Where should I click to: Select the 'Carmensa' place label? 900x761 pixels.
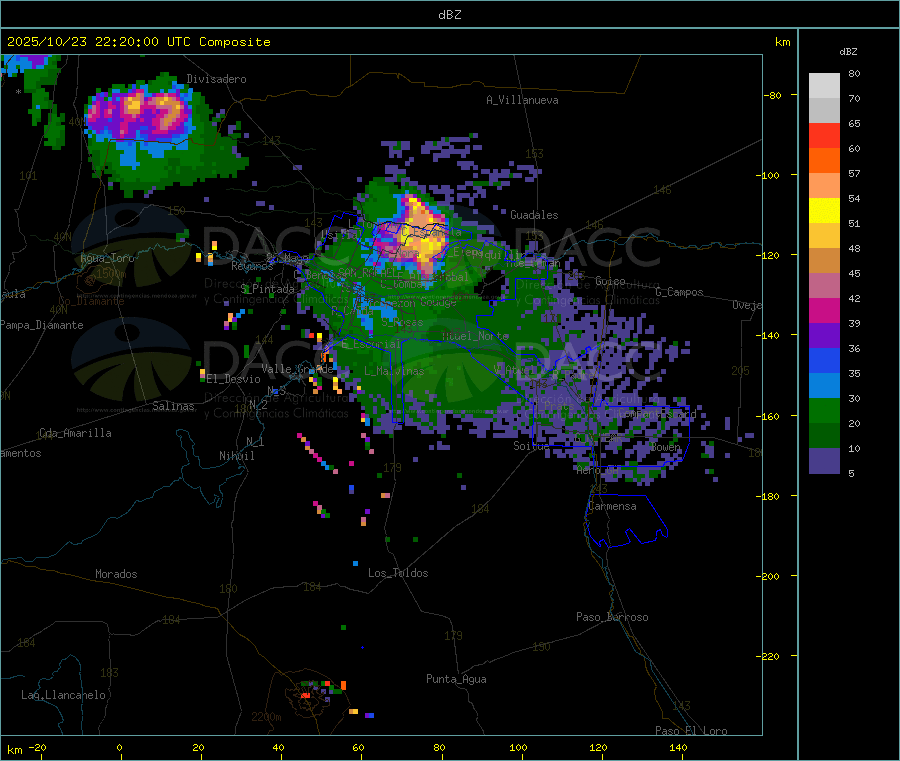click(x=612, y=506)
